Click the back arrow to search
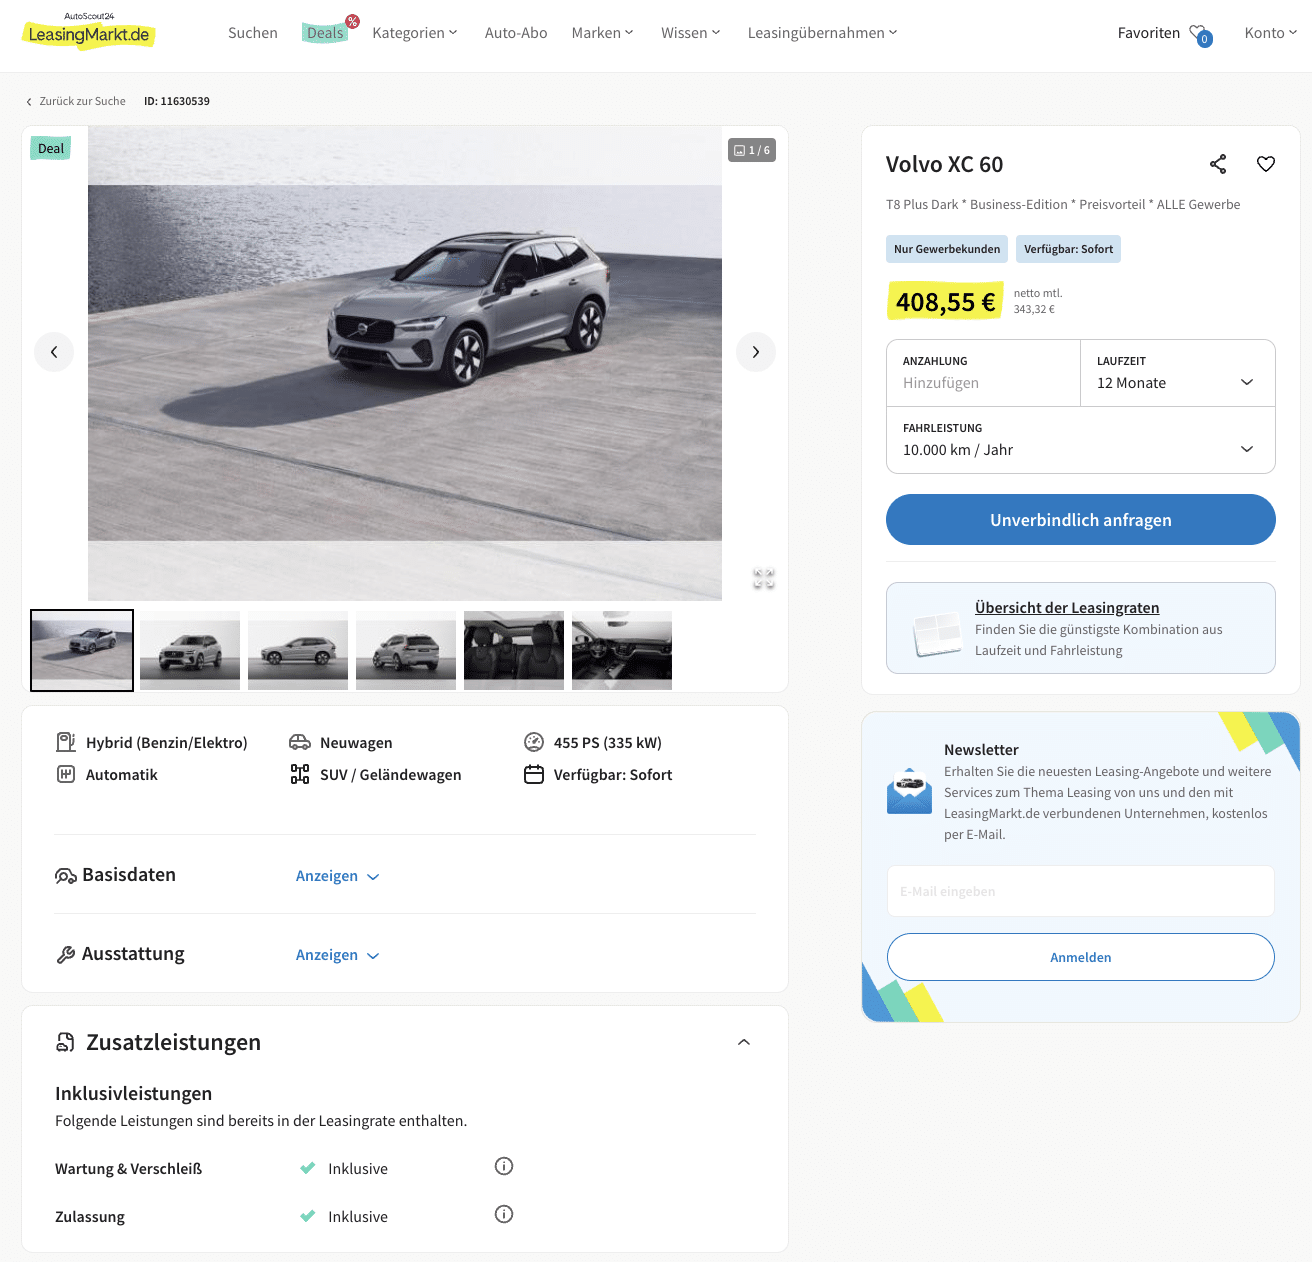 pos(29,102)
